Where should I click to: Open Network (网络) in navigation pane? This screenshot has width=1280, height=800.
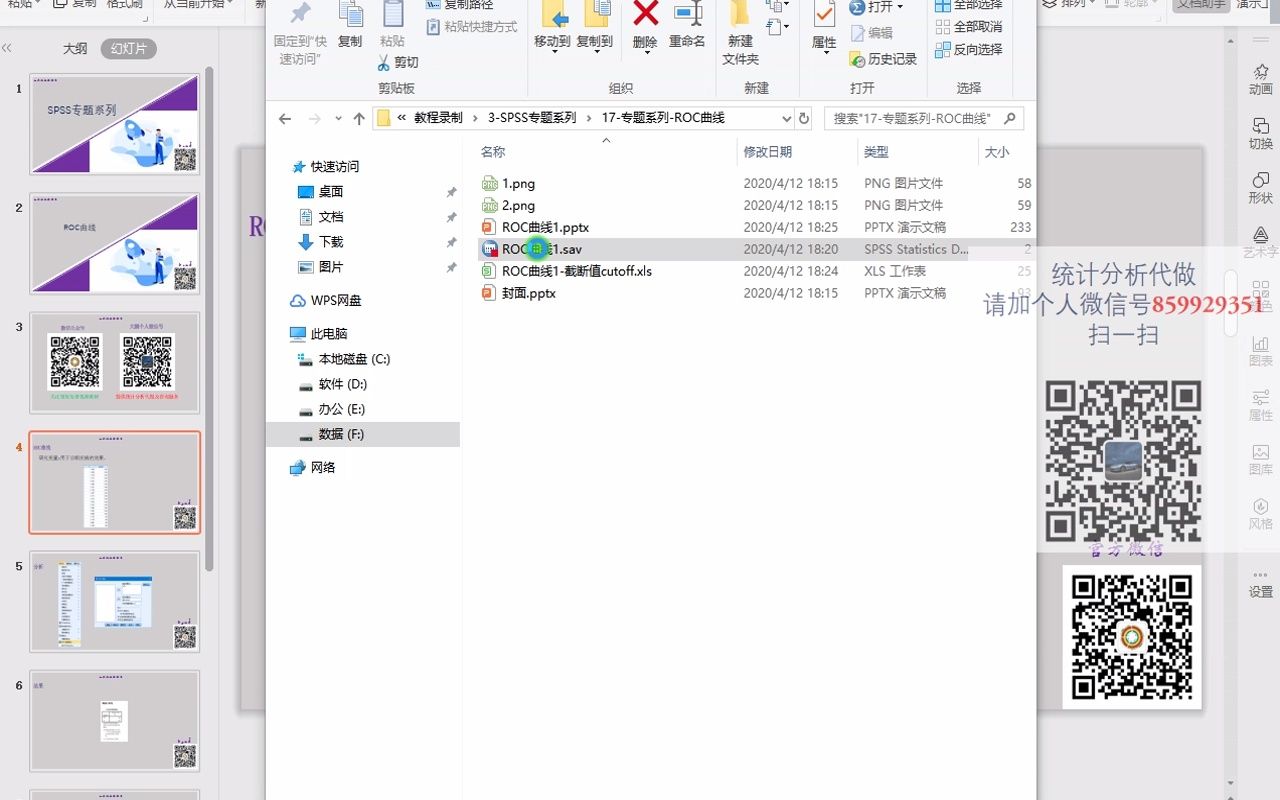(323, 467)
